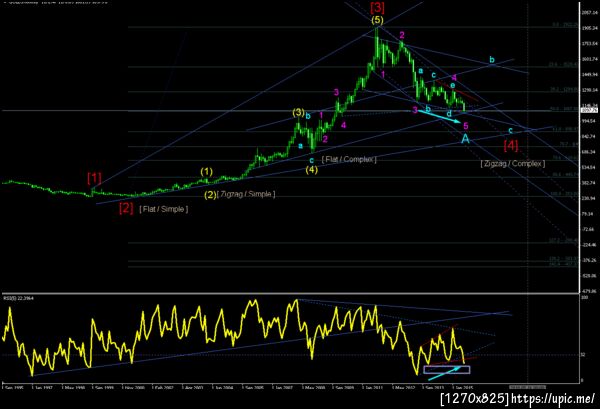Screen dimensions: 600x409
Task: Select the '[ Flat / Simple ]' annotation
Action: click(x=164, y=209)
